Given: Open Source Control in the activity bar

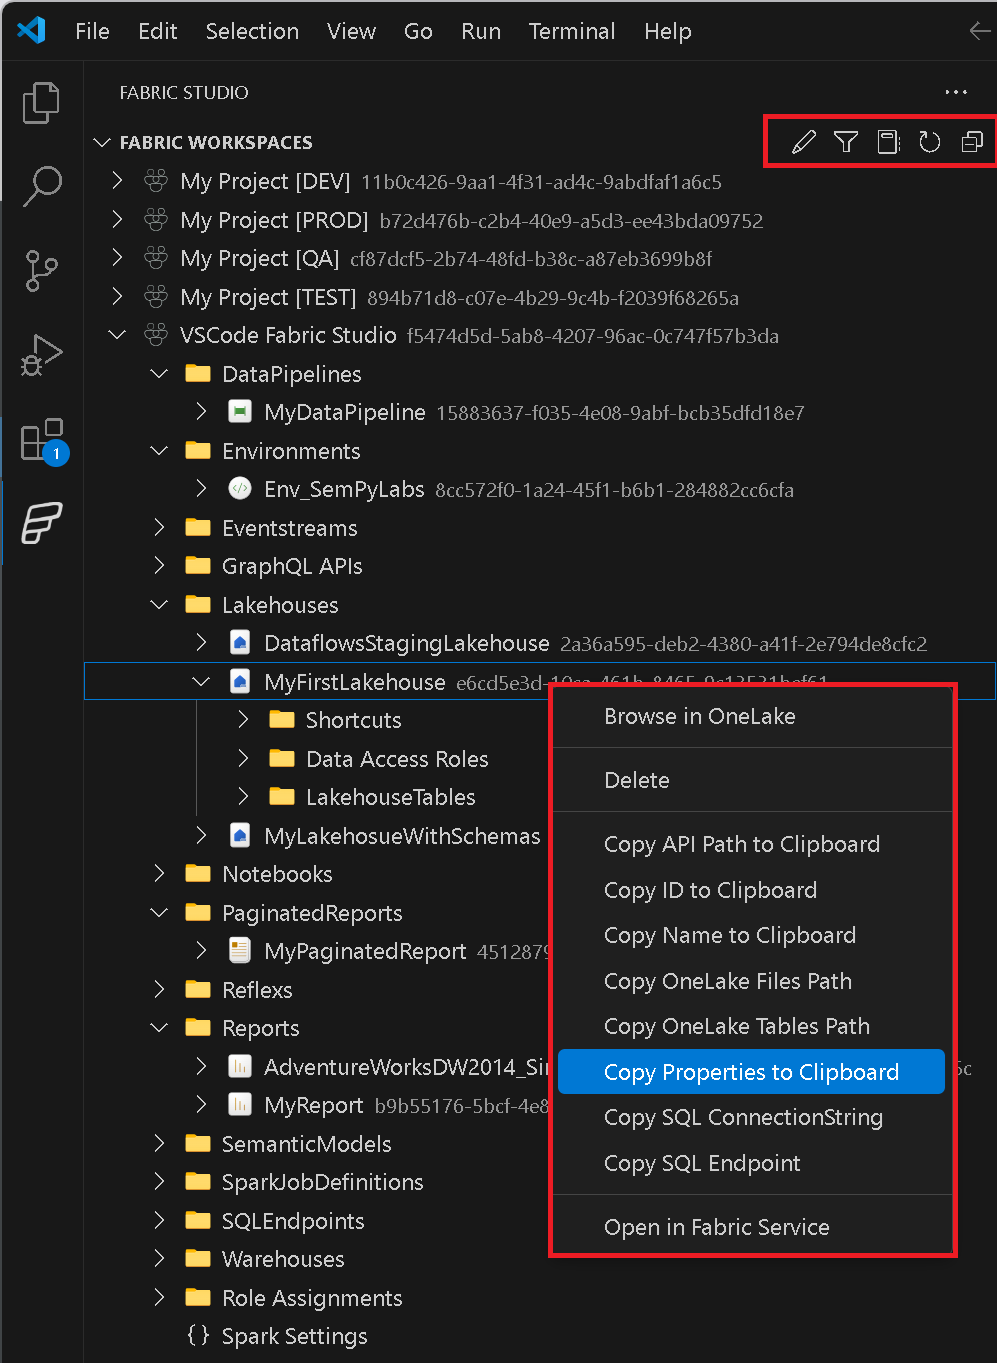Looking at the screenshot, I should (41, 271).
